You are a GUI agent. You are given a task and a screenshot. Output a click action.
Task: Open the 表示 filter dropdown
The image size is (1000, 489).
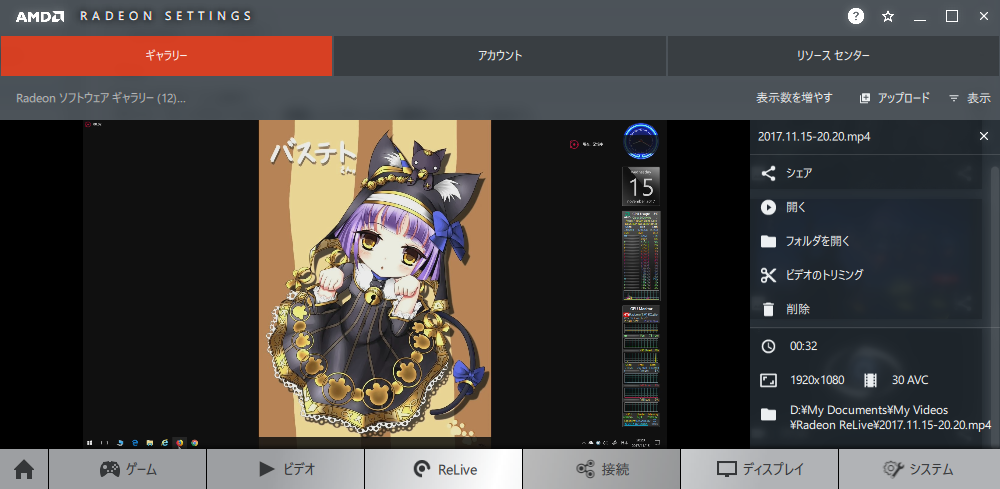coord(969,98)
